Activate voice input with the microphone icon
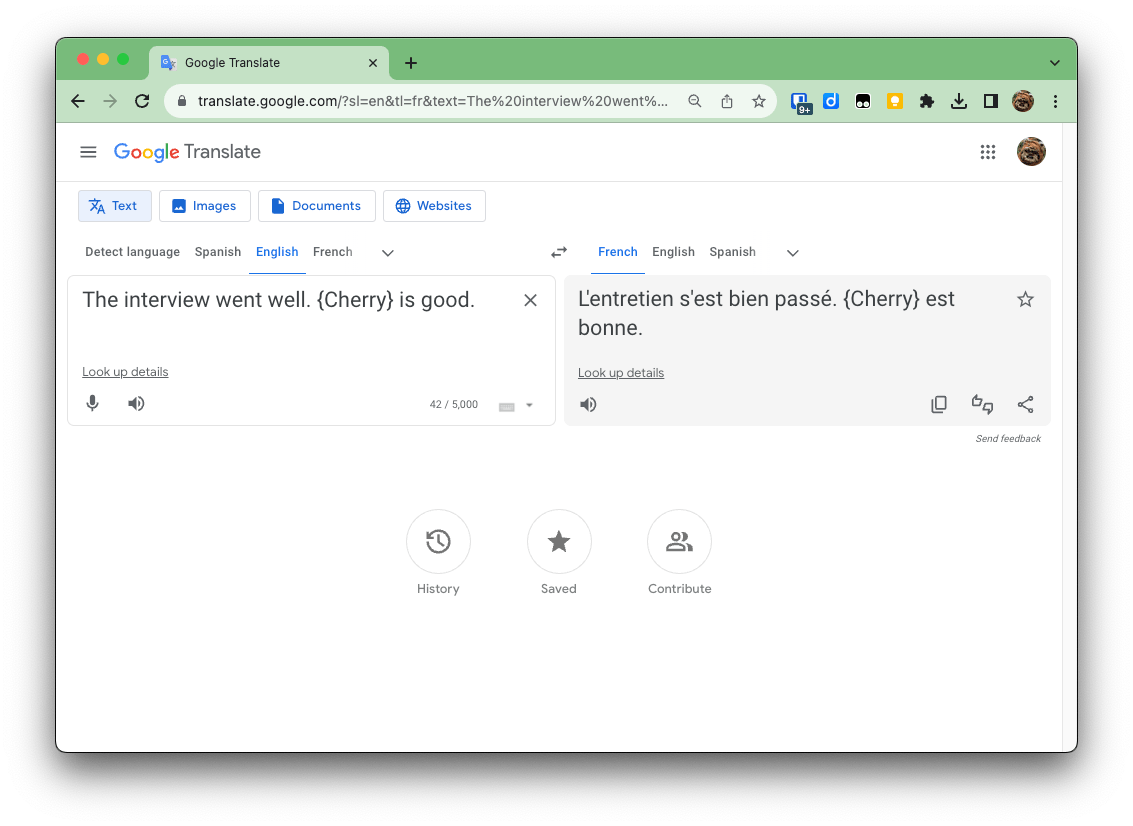 pyautogui.click(x=92, y=403)
